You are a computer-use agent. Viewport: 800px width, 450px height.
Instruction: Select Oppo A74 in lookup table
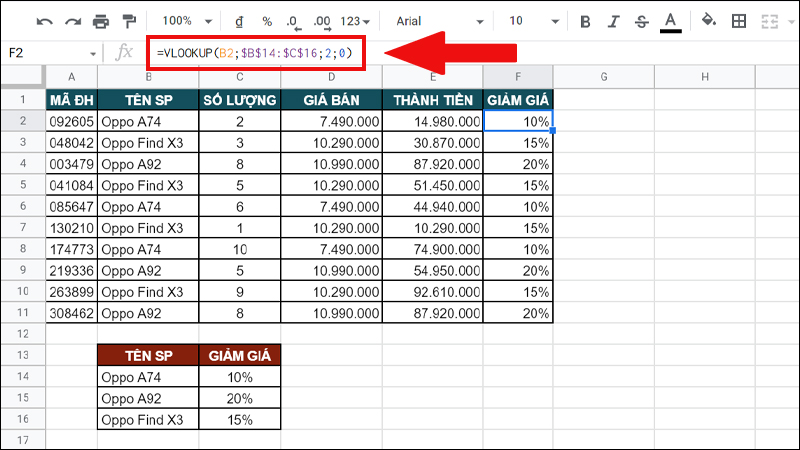(x=148, y=377)
